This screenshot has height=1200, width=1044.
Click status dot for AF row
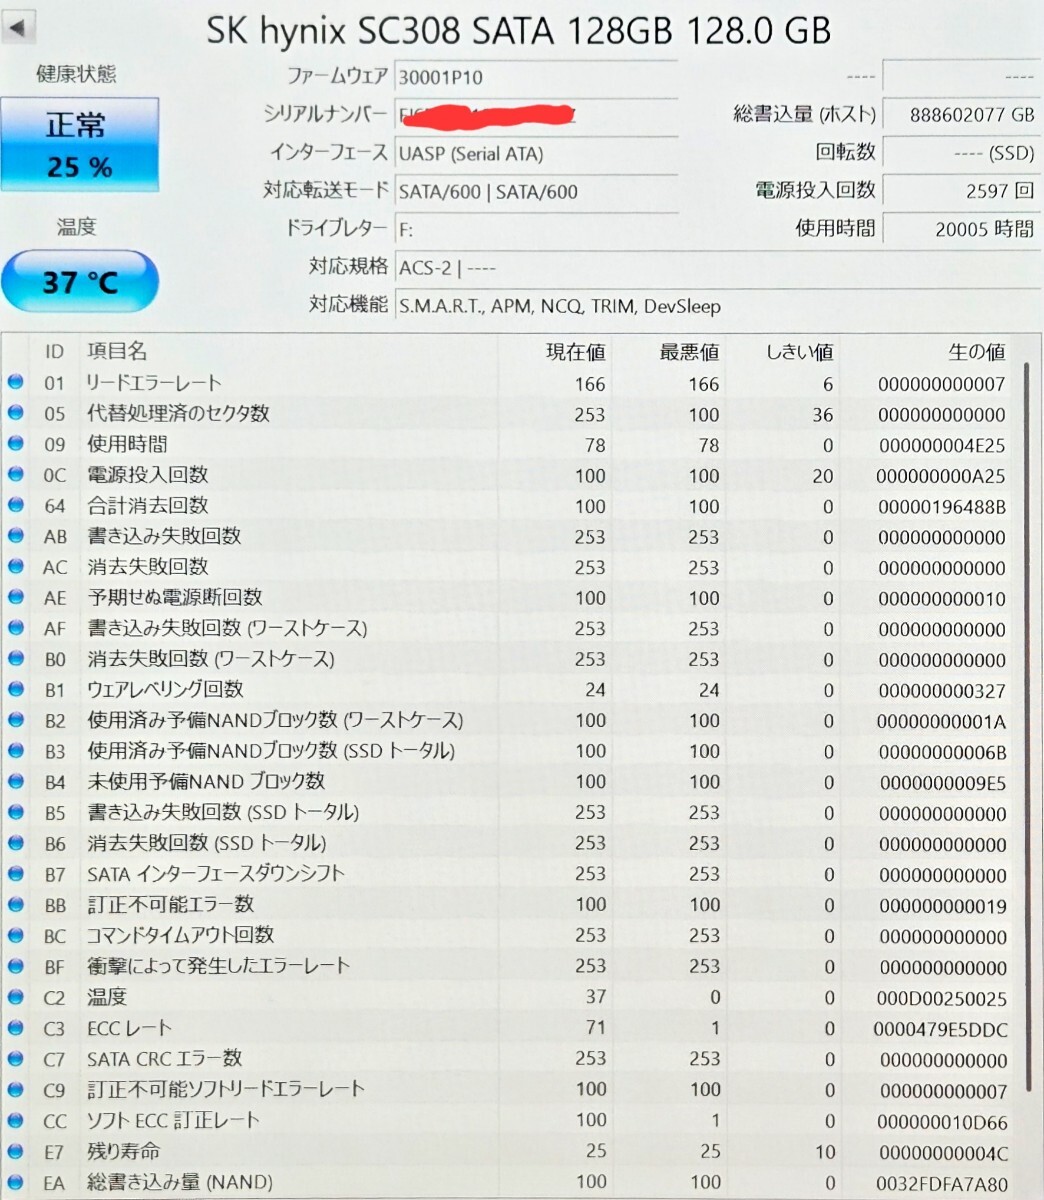click(x=15, y=628)
